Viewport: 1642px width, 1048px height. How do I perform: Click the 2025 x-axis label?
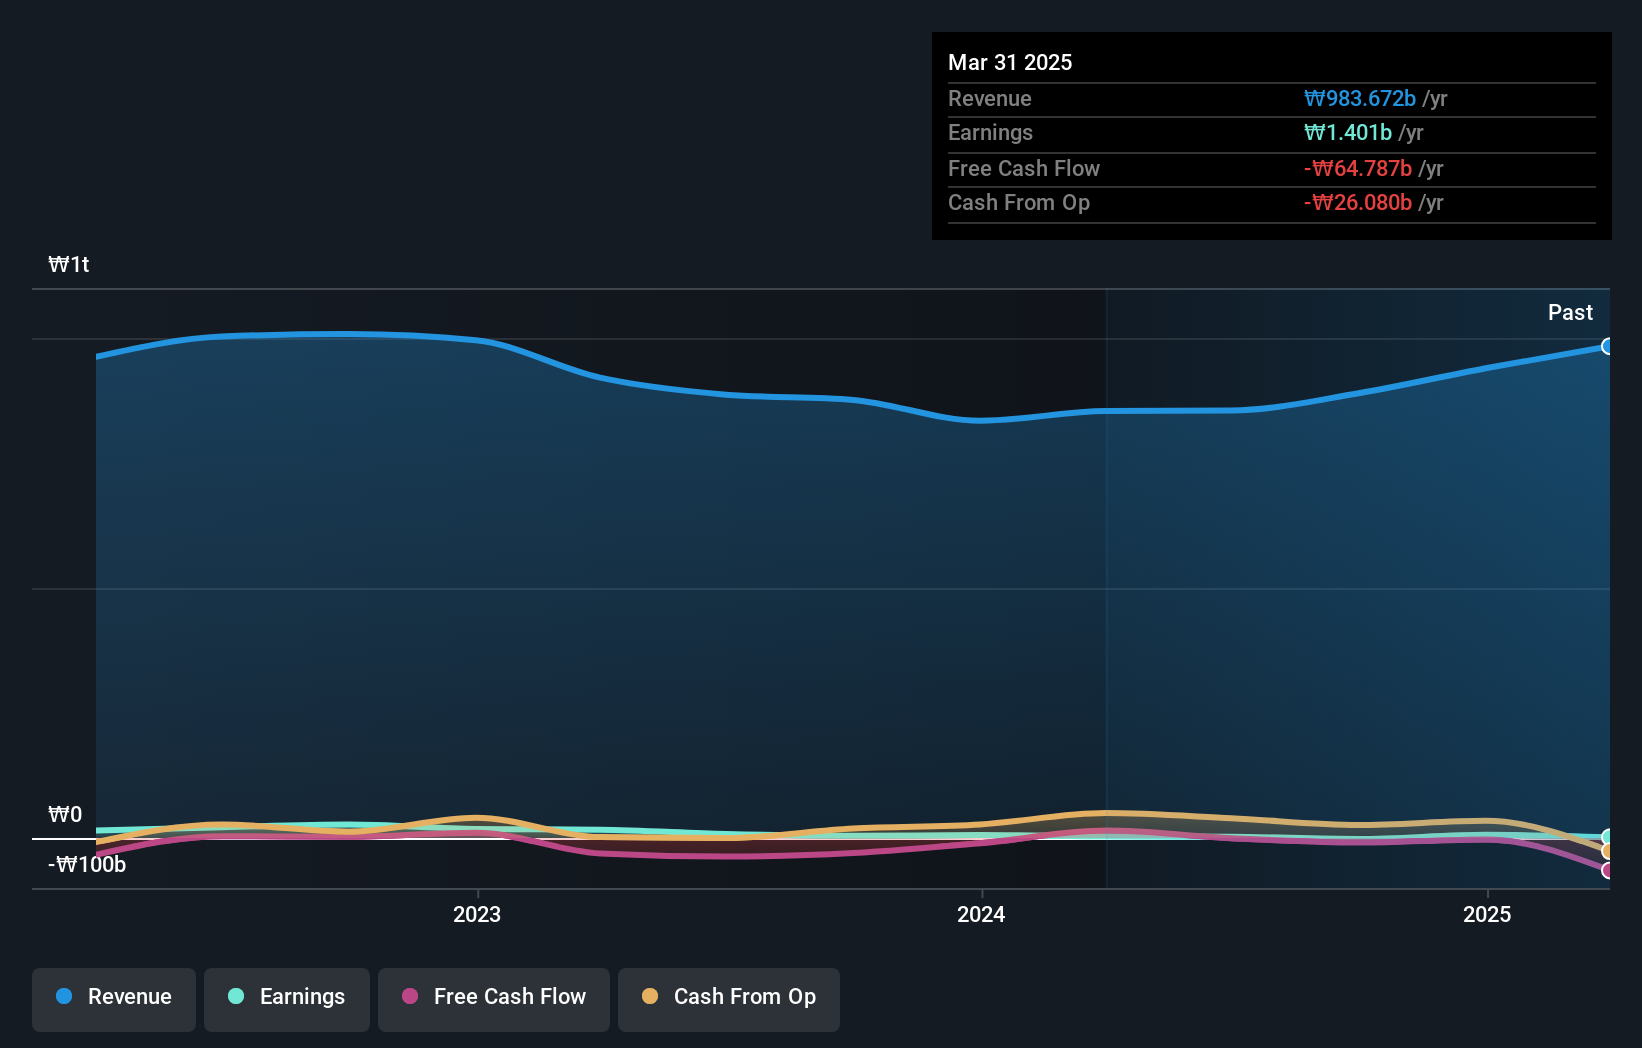click(1487, 914)
